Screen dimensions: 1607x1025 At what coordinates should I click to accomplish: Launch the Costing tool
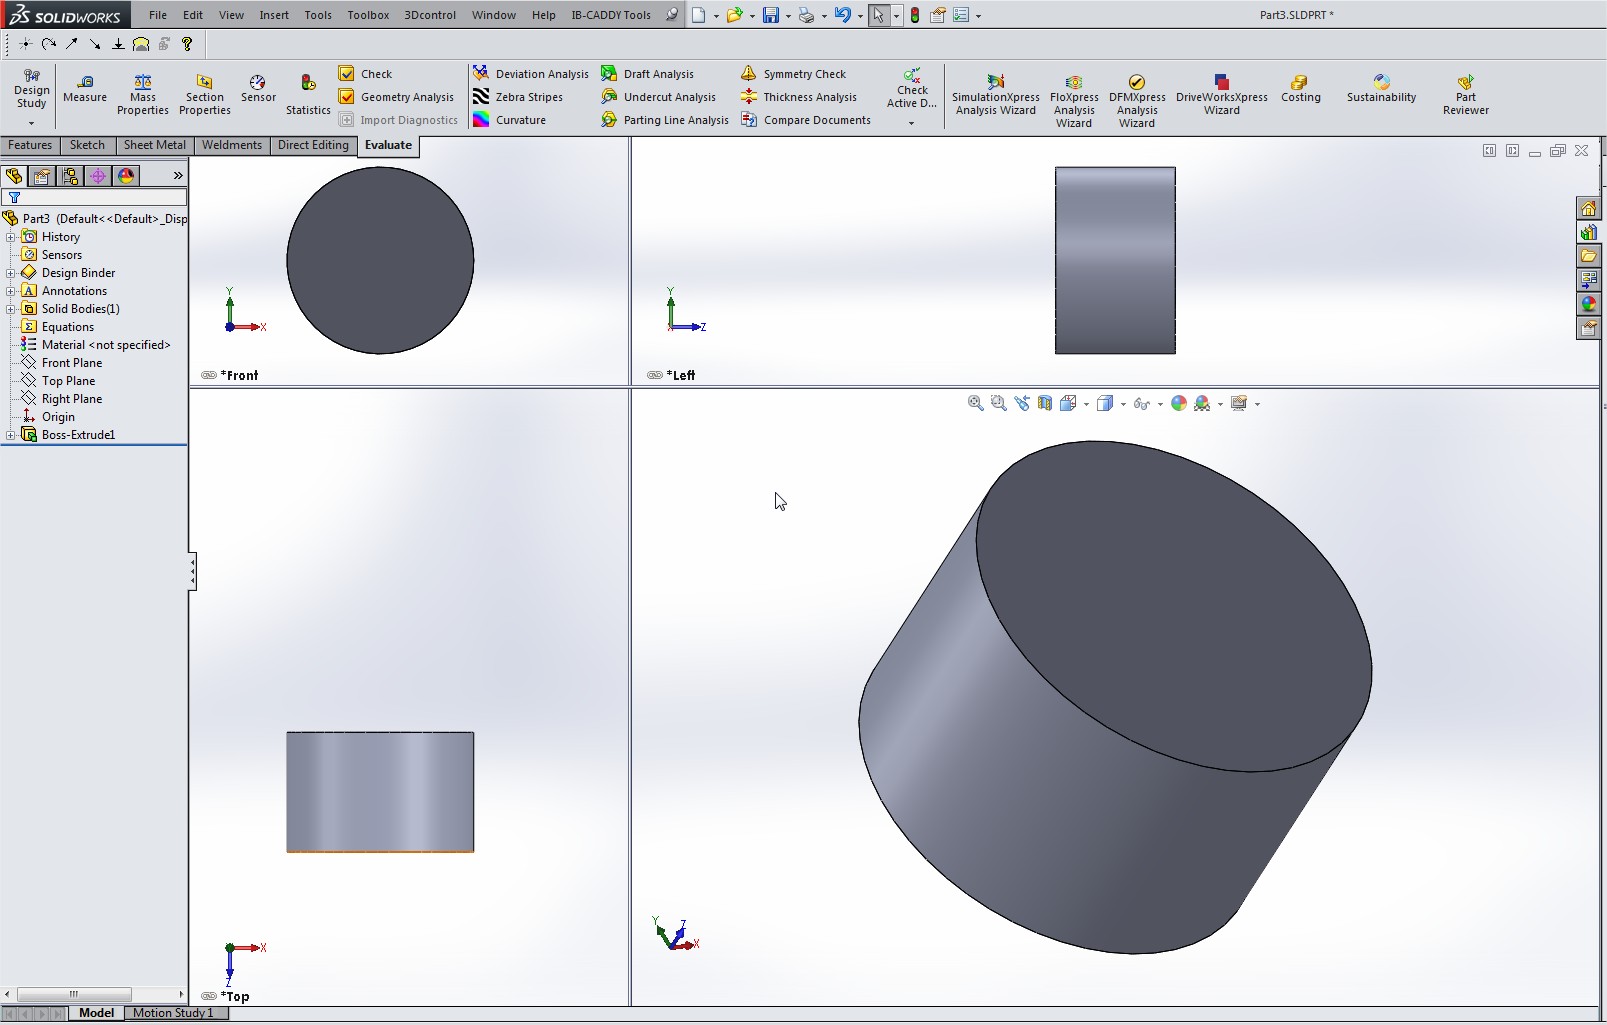tap(1299, 82)
